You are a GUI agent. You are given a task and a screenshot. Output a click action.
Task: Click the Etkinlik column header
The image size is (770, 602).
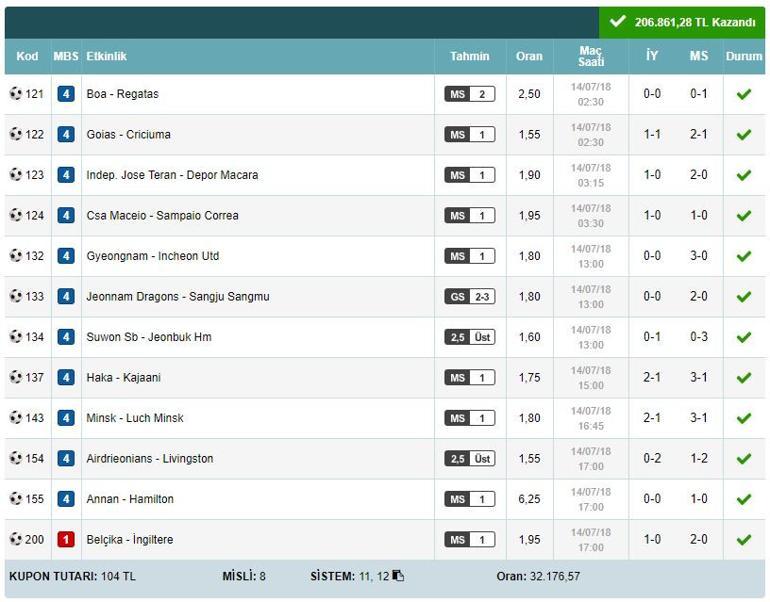pyautogui.click(x=107, y=57)
